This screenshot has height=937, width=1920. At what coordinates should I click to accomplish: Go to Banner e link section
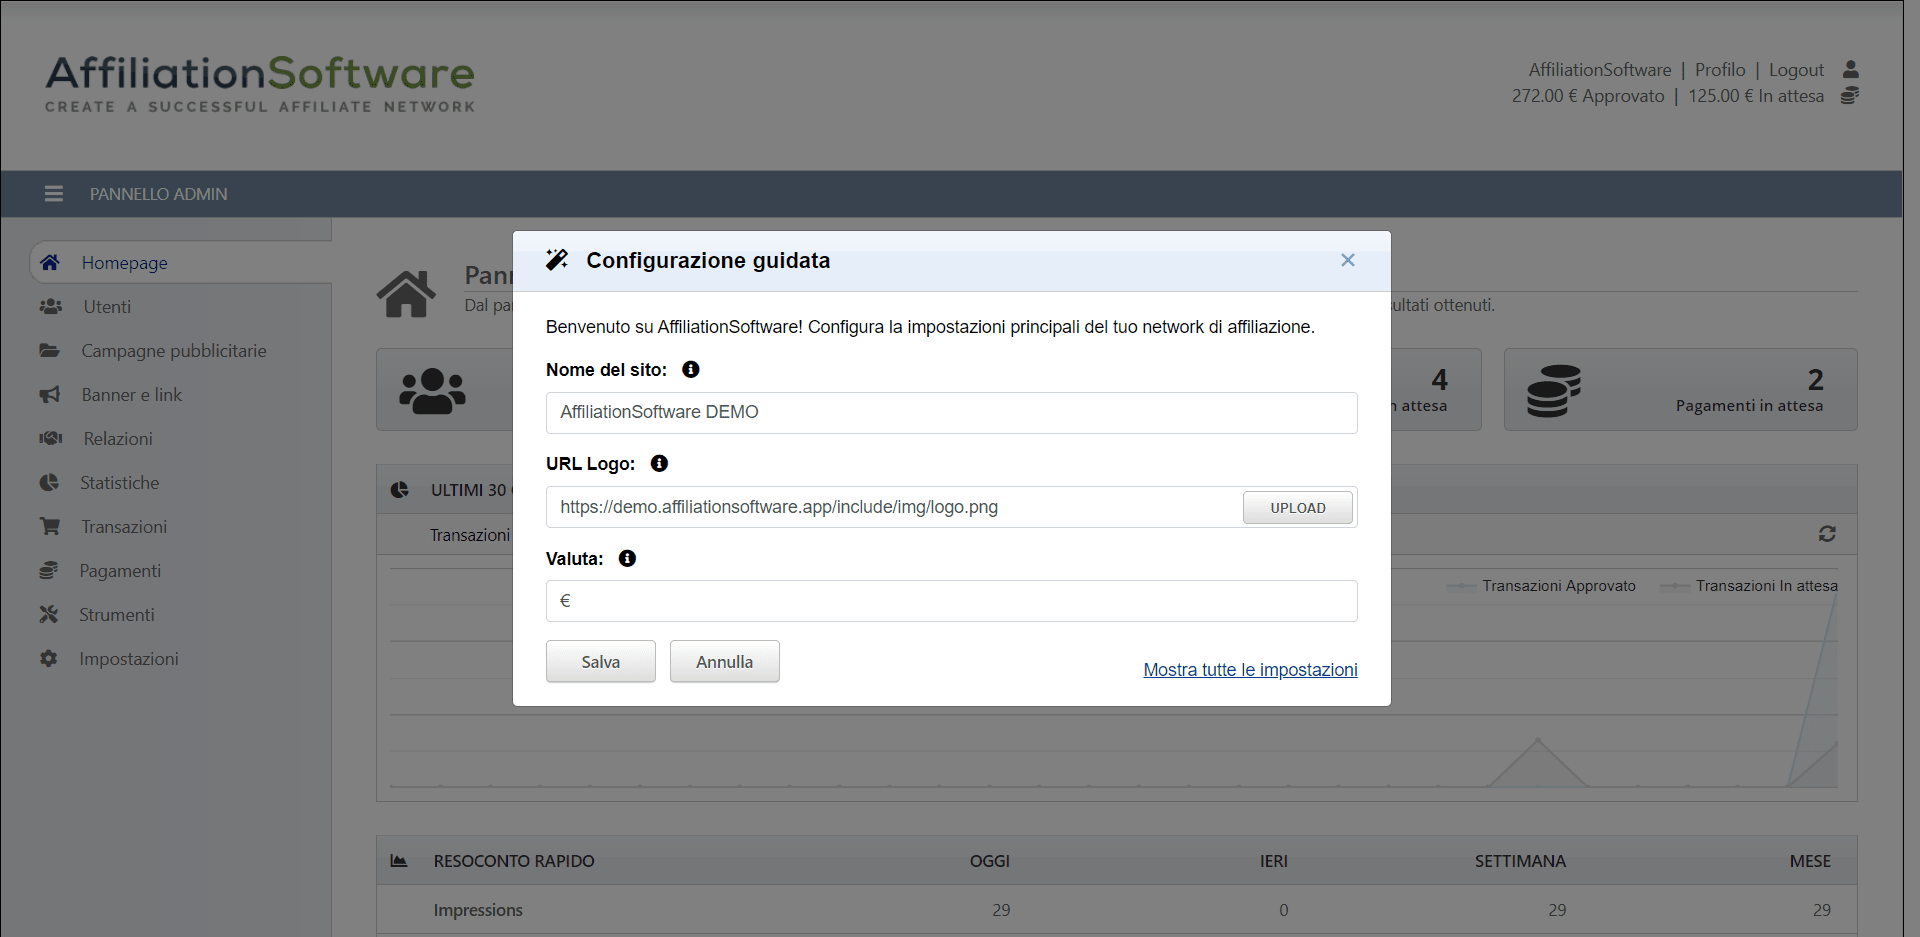(131, 395)
